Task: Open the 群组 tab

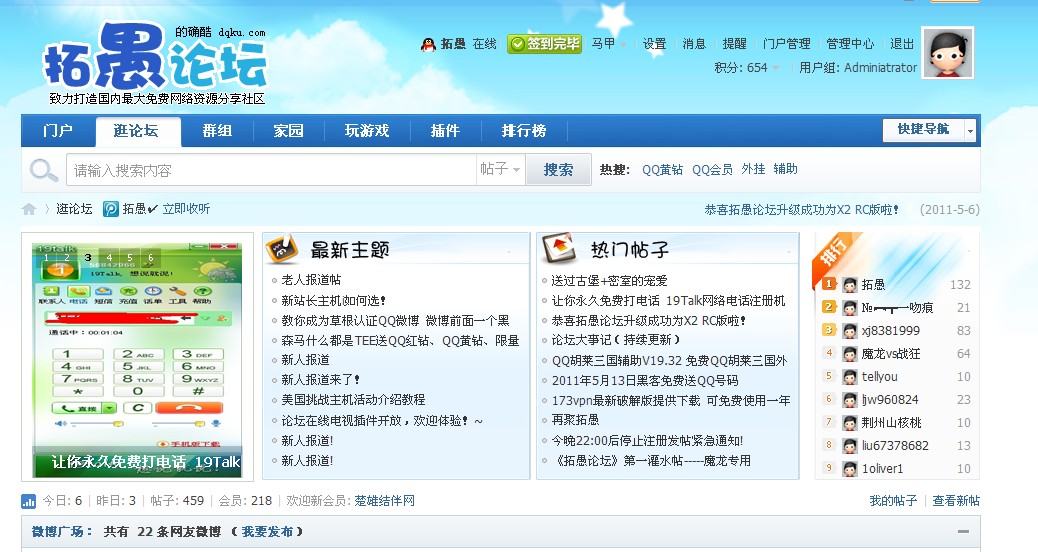Action: (217, 130)
